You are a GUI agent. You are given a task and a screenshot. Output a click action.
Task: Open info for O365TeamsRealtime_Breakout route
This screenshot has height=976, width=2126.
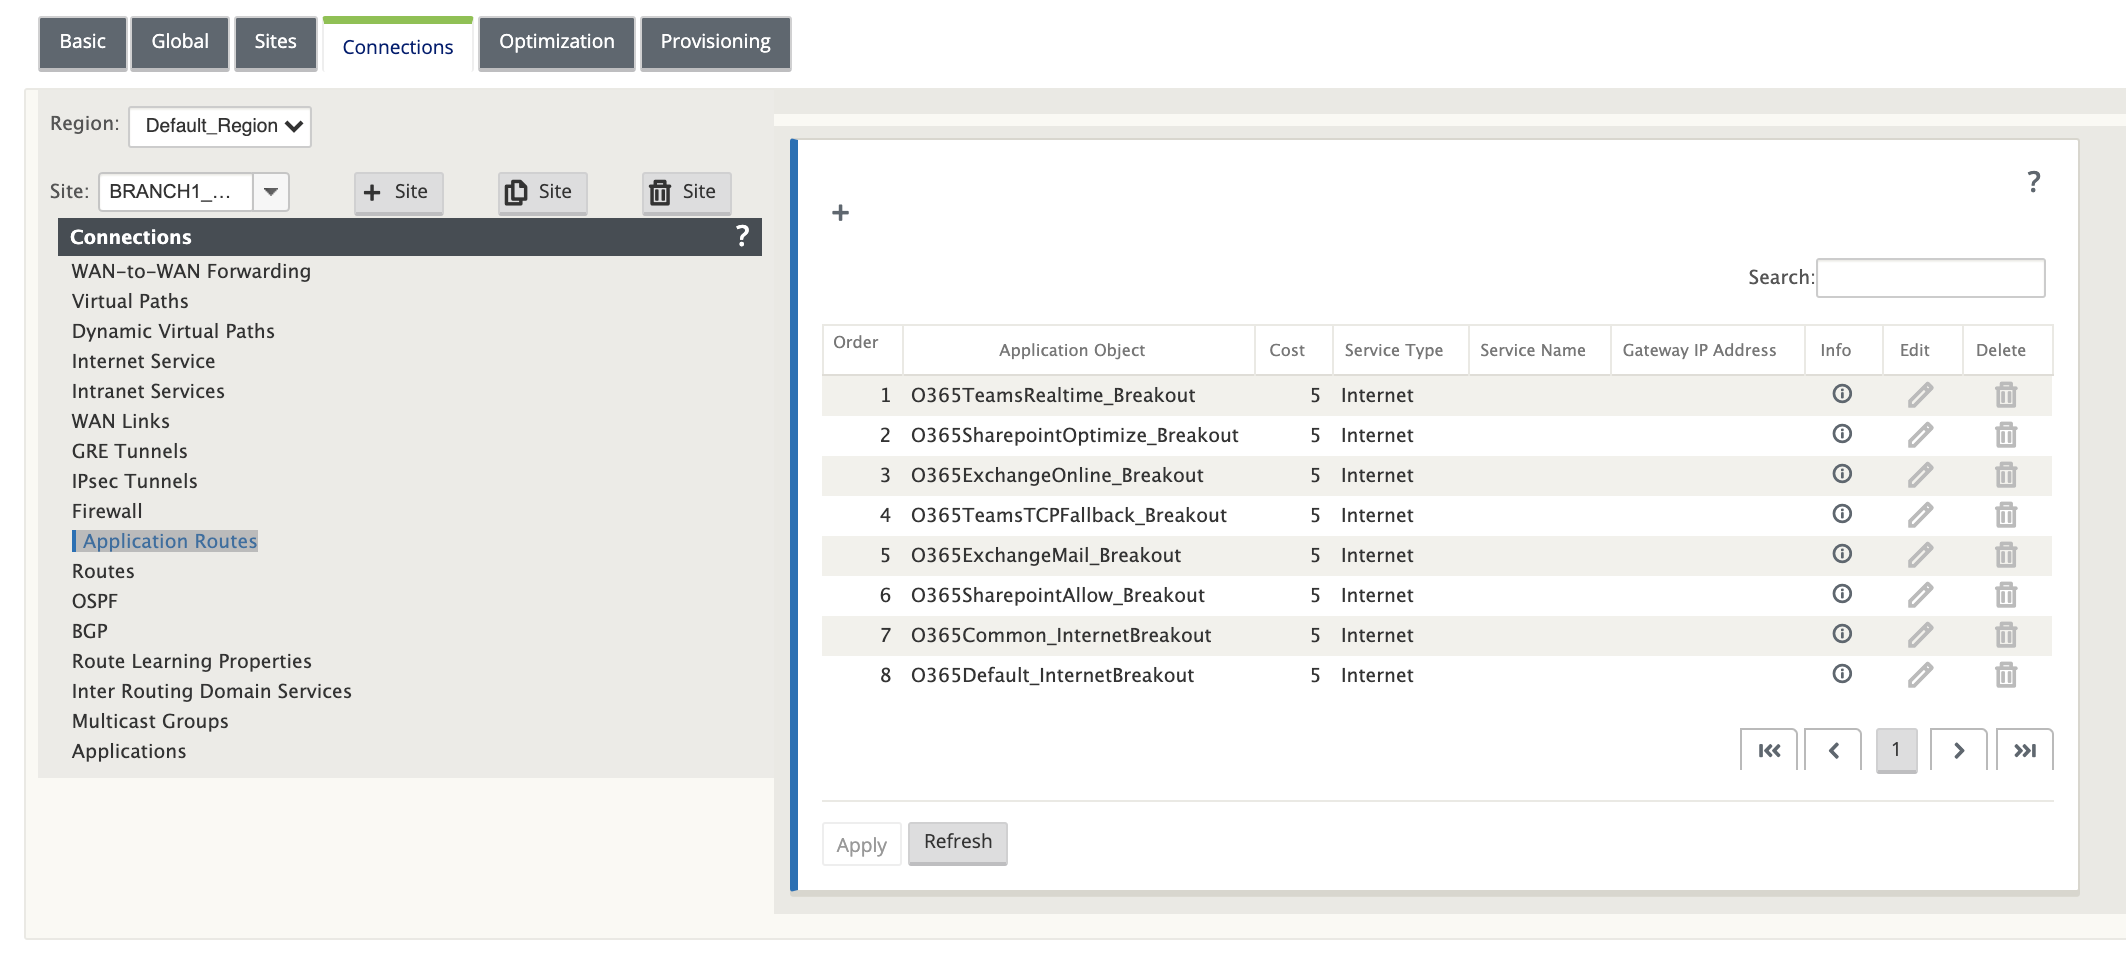pyautogui.click(x=1842, y=394)
